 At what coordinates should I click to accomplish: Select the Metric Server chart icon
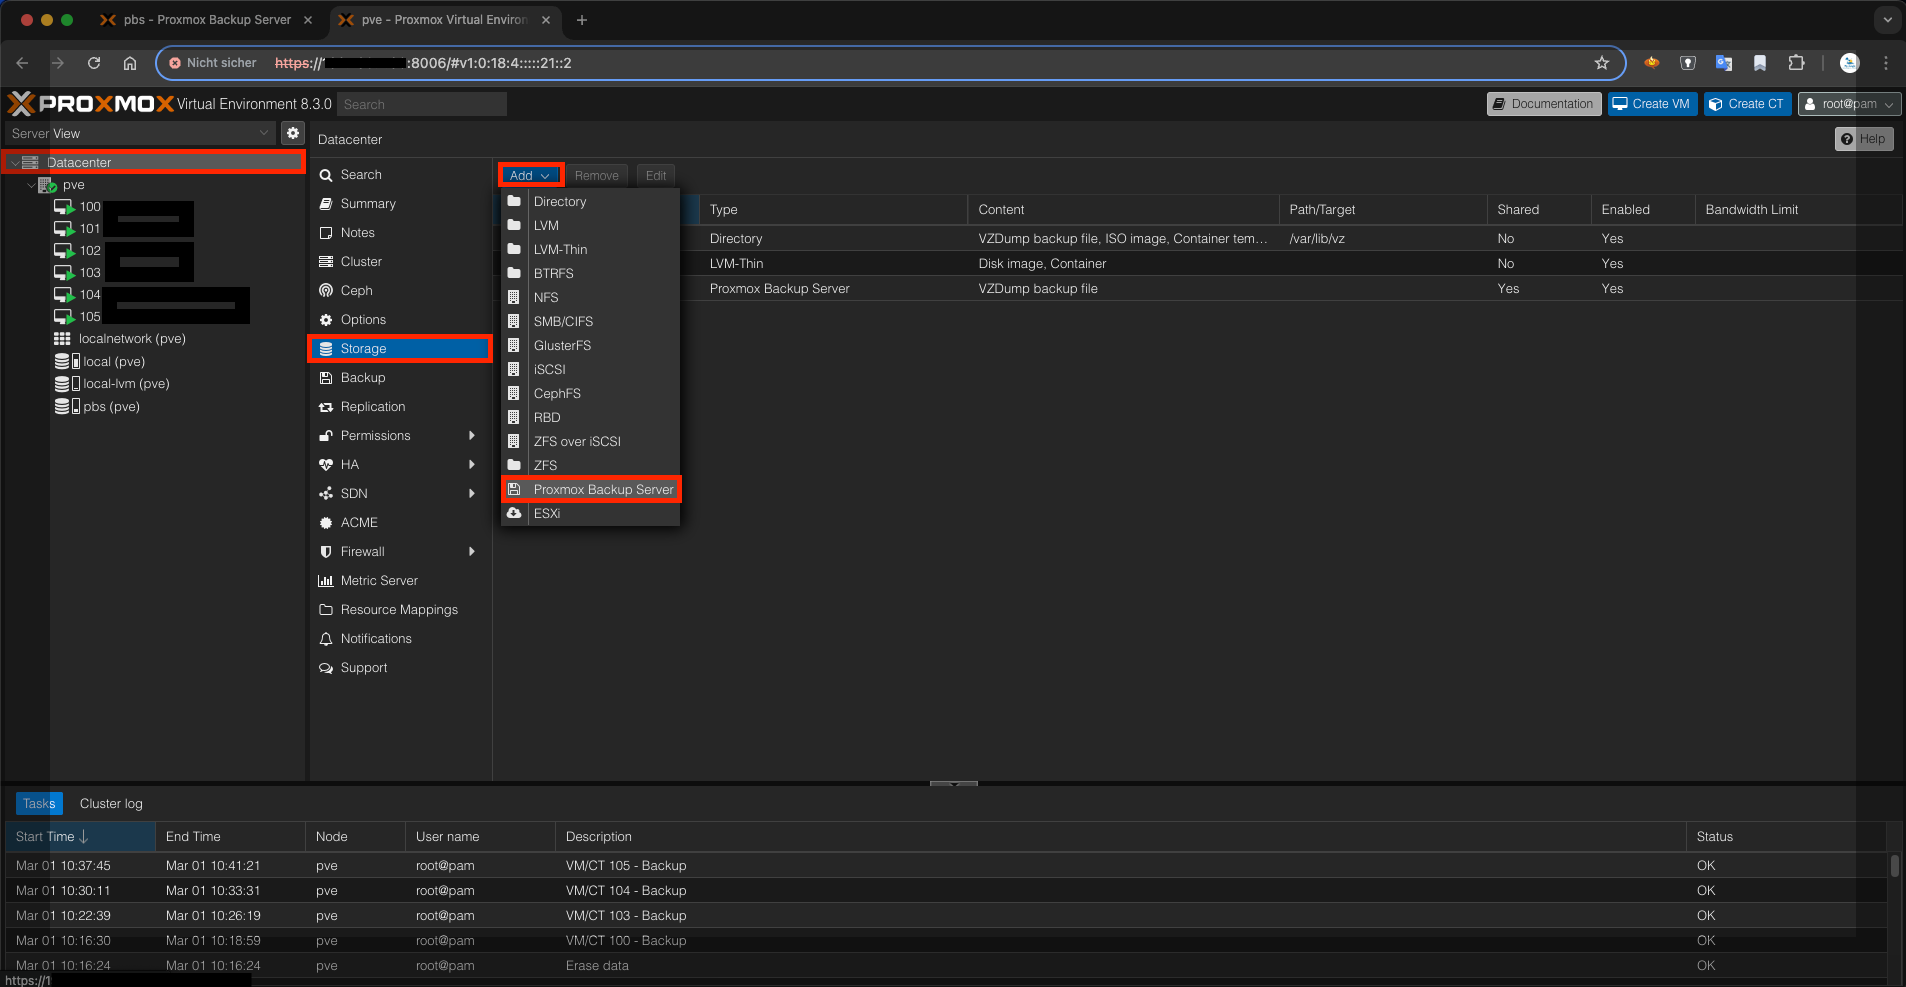coord(326,580)
